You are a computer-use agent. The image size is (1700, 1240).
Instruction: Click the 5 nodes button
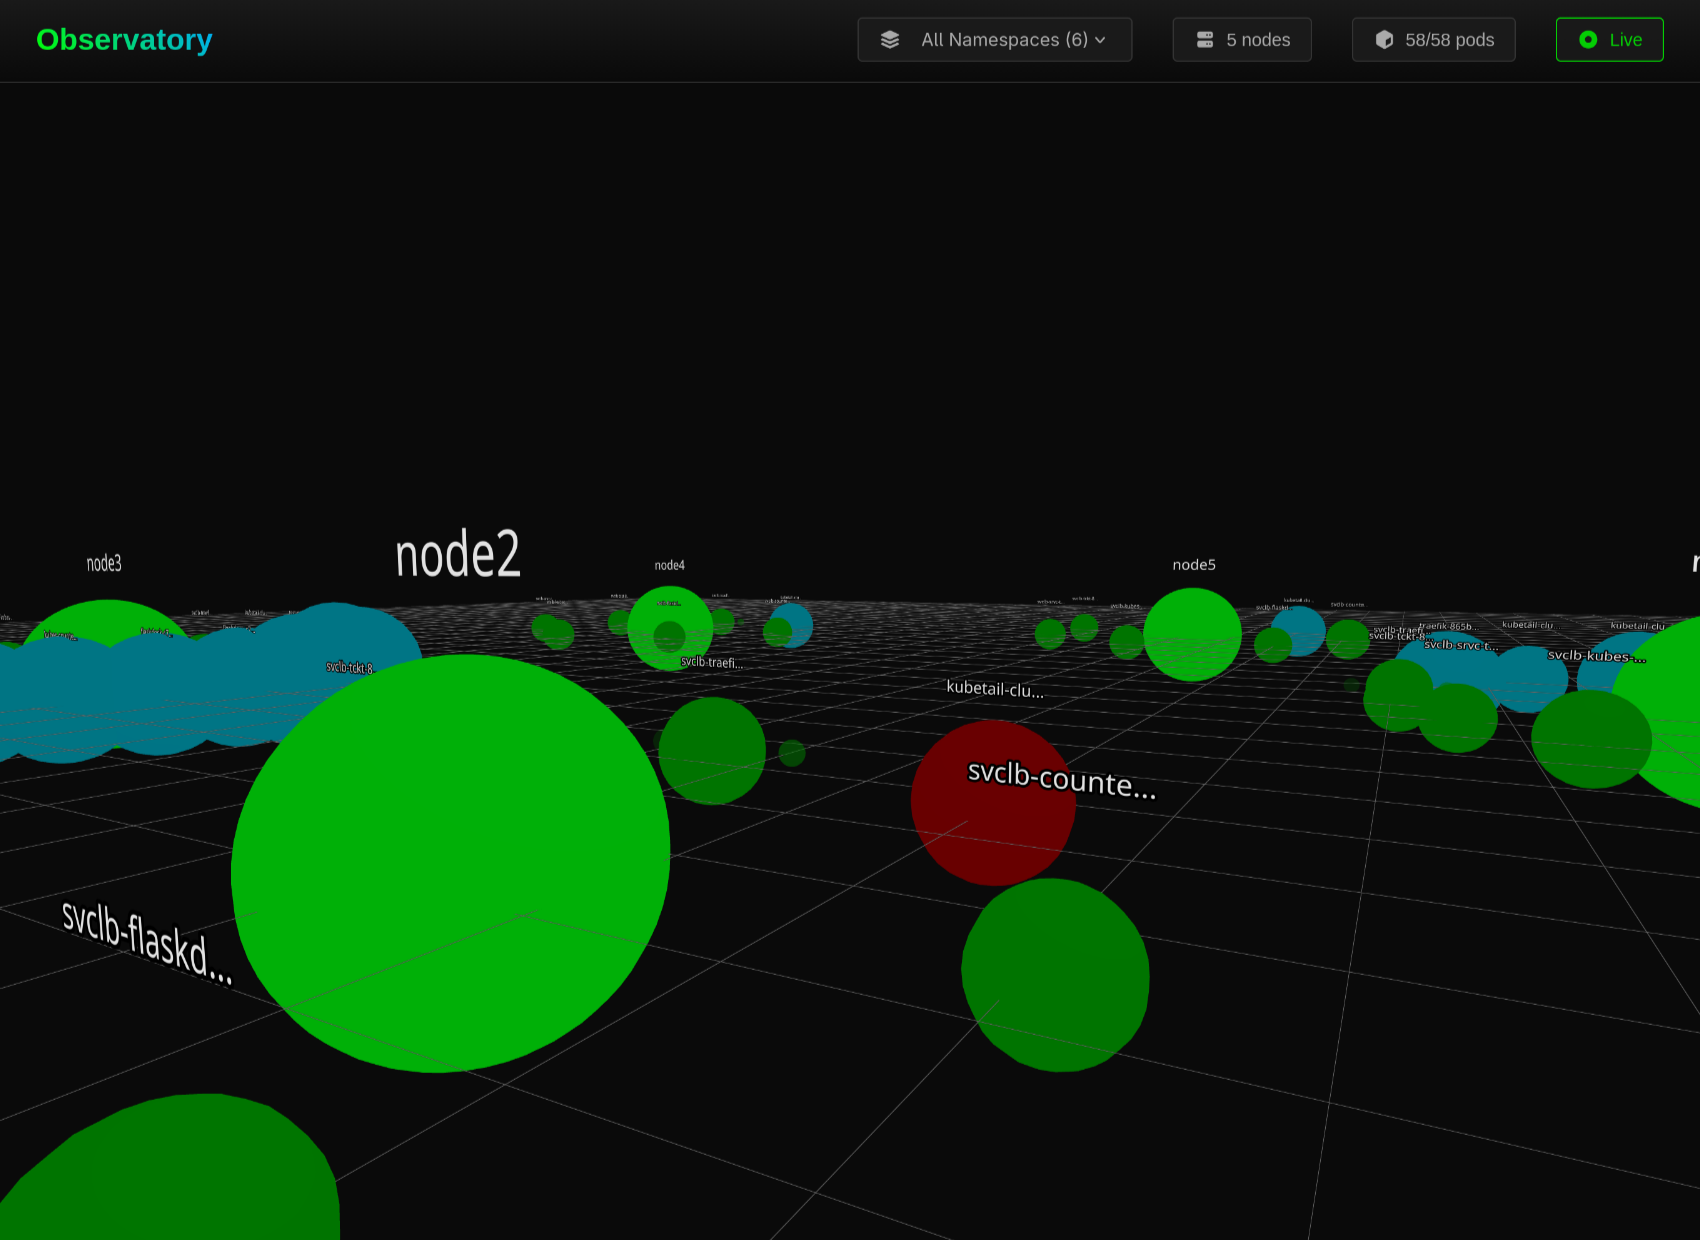coord(1242,40)
